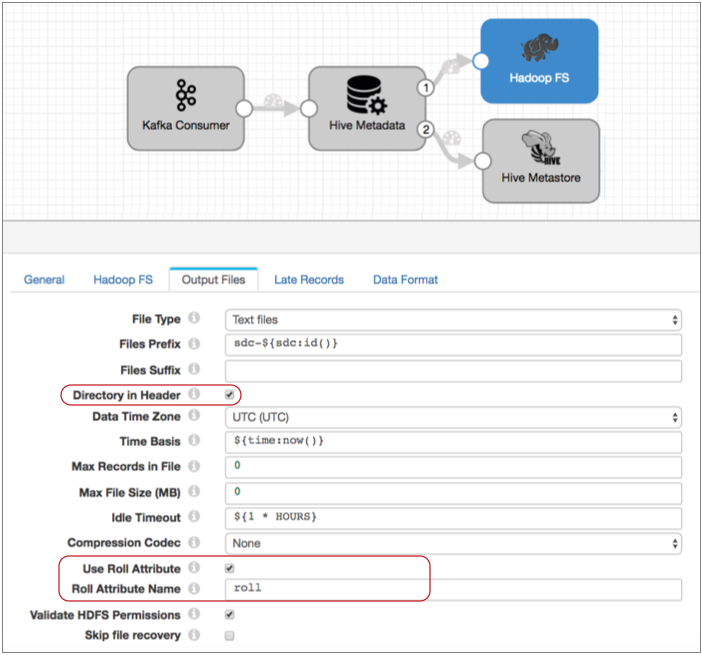
Task: Click Hive Metadata output port 2
Action: pyautogui.click(x=426, y=129)
